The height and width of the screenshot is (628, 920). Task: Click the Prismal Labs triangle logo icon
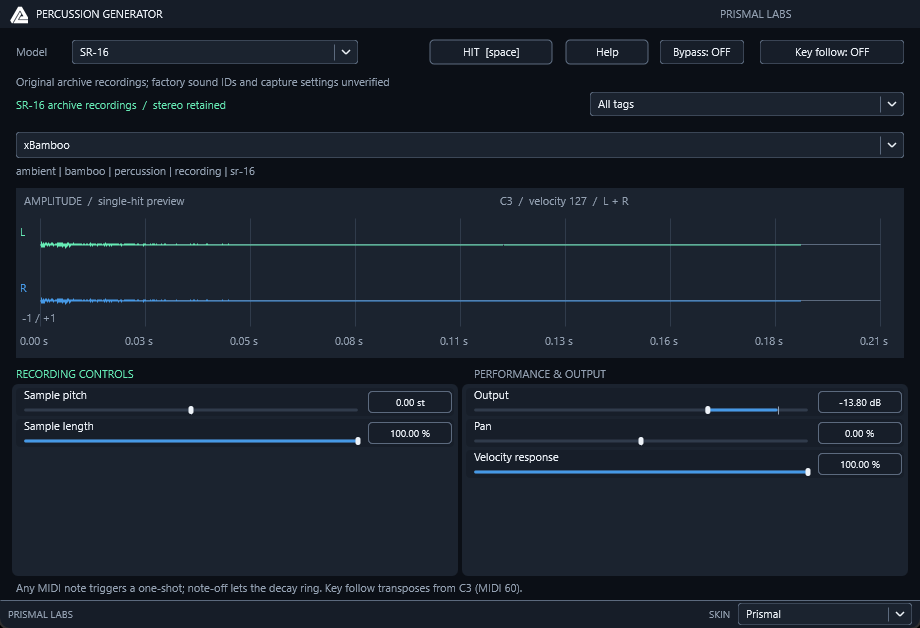[19, 15]
